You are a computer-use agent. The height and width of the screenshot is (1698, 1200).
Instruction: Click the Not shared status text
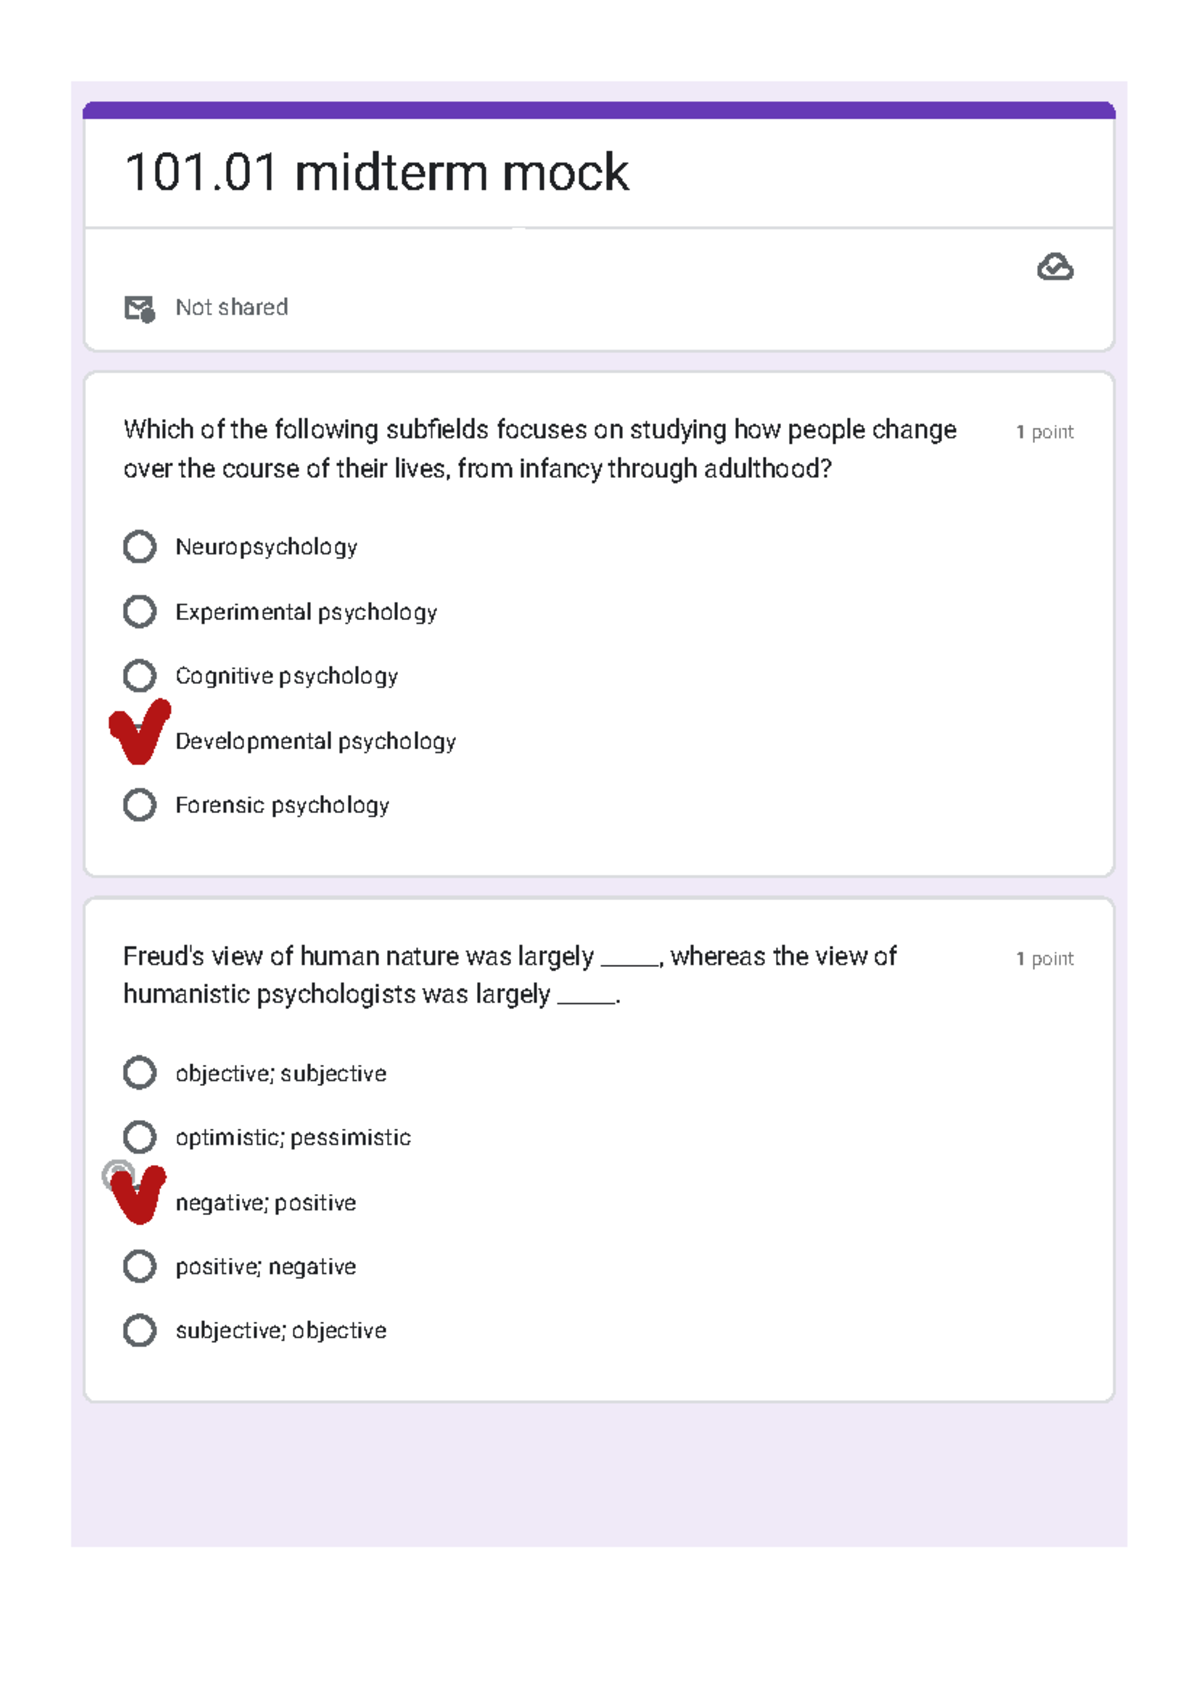pyautogui.click(x=231, y=307)
